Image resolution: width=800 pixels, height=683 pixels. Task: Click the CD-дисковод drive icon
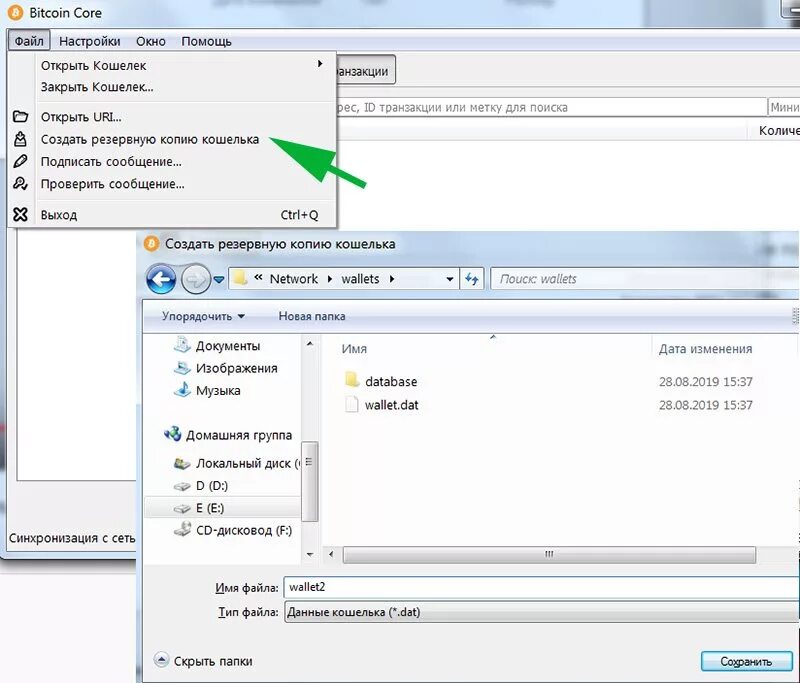(x=182, y=530)
